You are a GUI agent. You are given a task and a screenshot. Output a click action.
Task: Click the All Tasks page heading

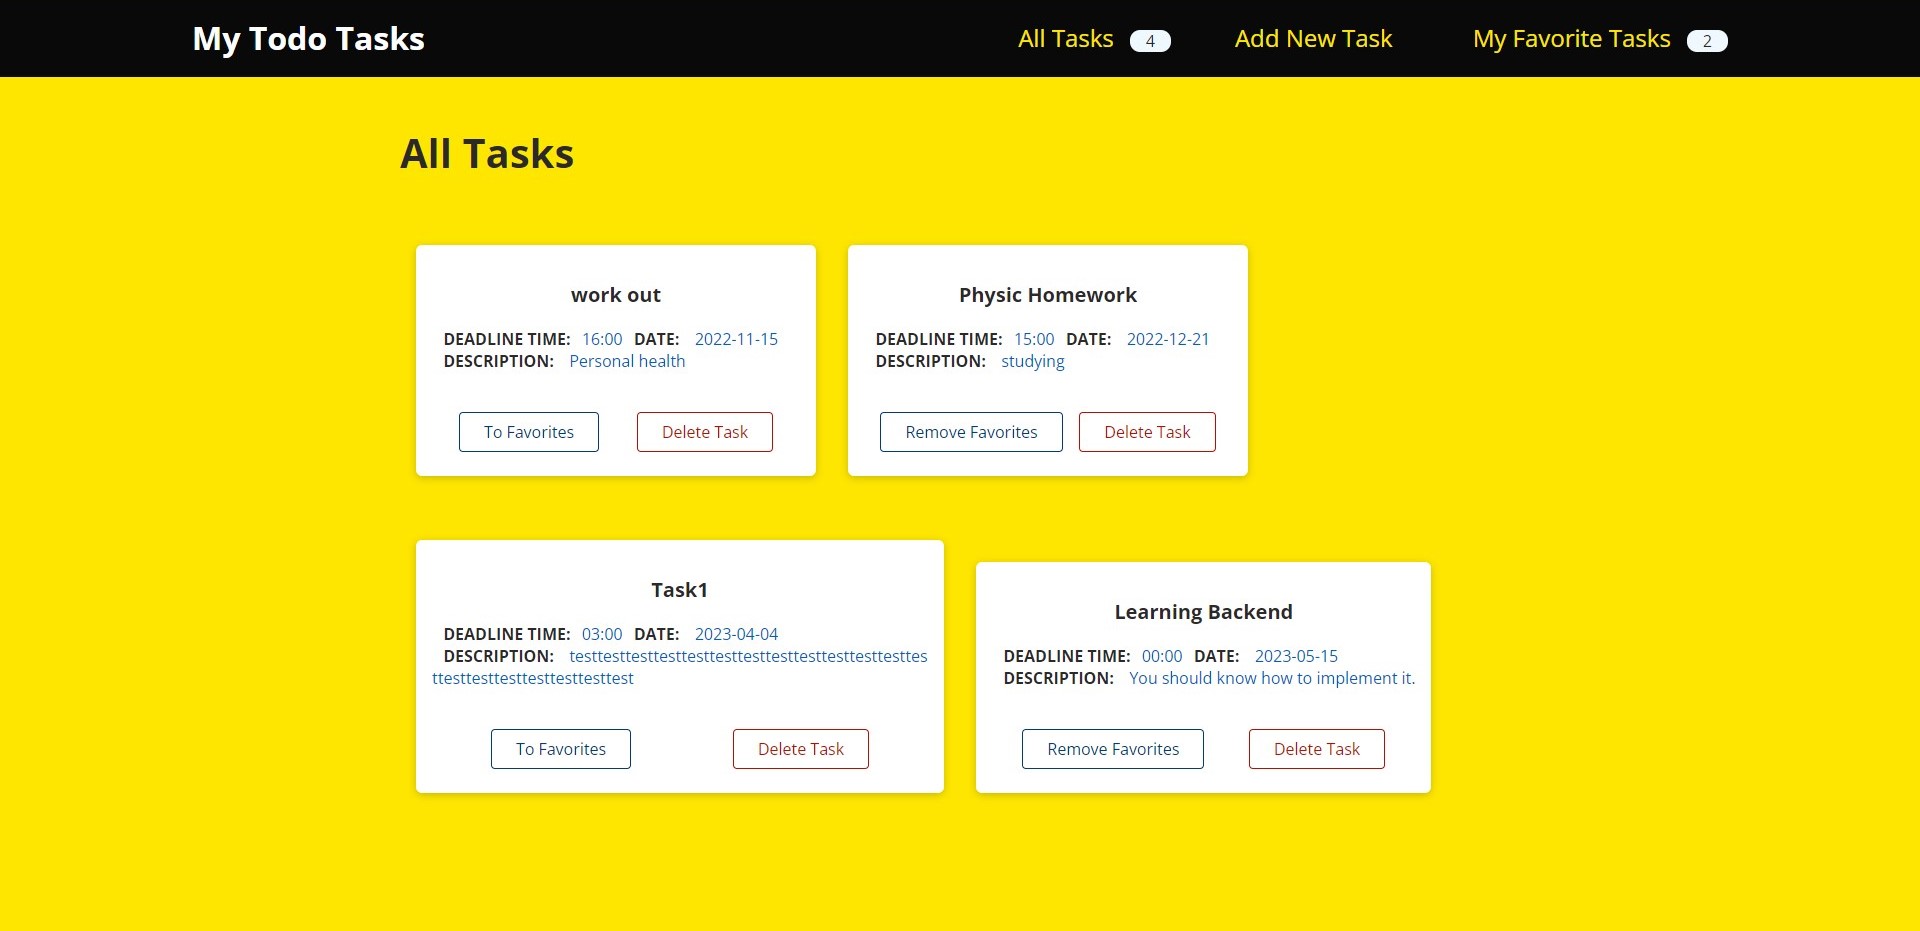(x=487, y=152)
